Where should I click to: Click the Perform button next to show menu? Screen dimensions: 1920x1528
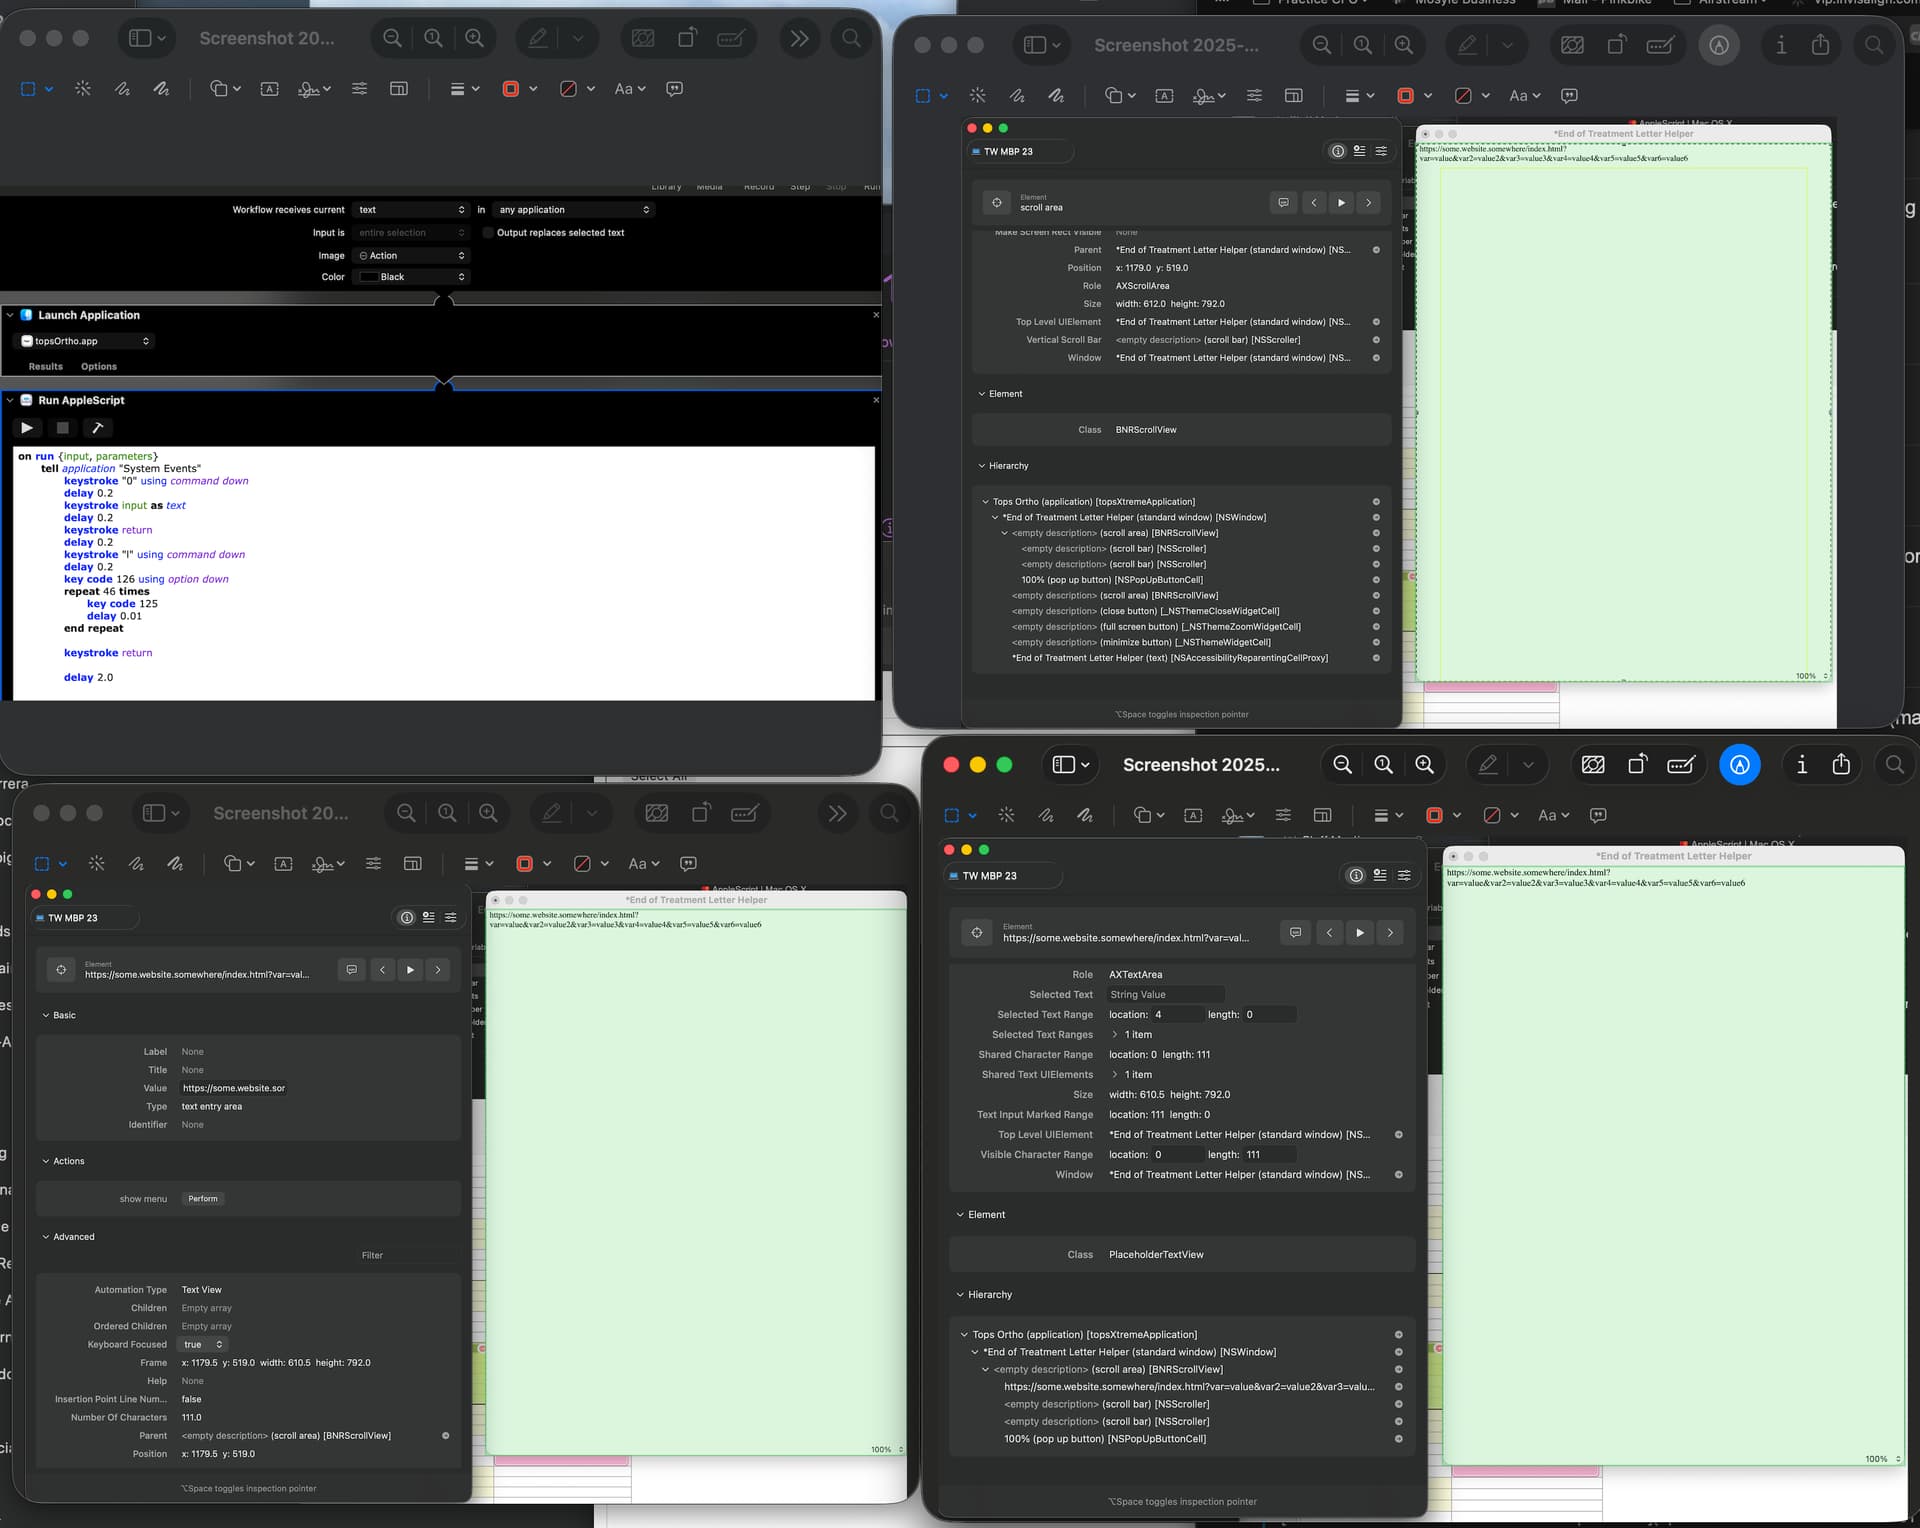click(x=203, y=1198)
